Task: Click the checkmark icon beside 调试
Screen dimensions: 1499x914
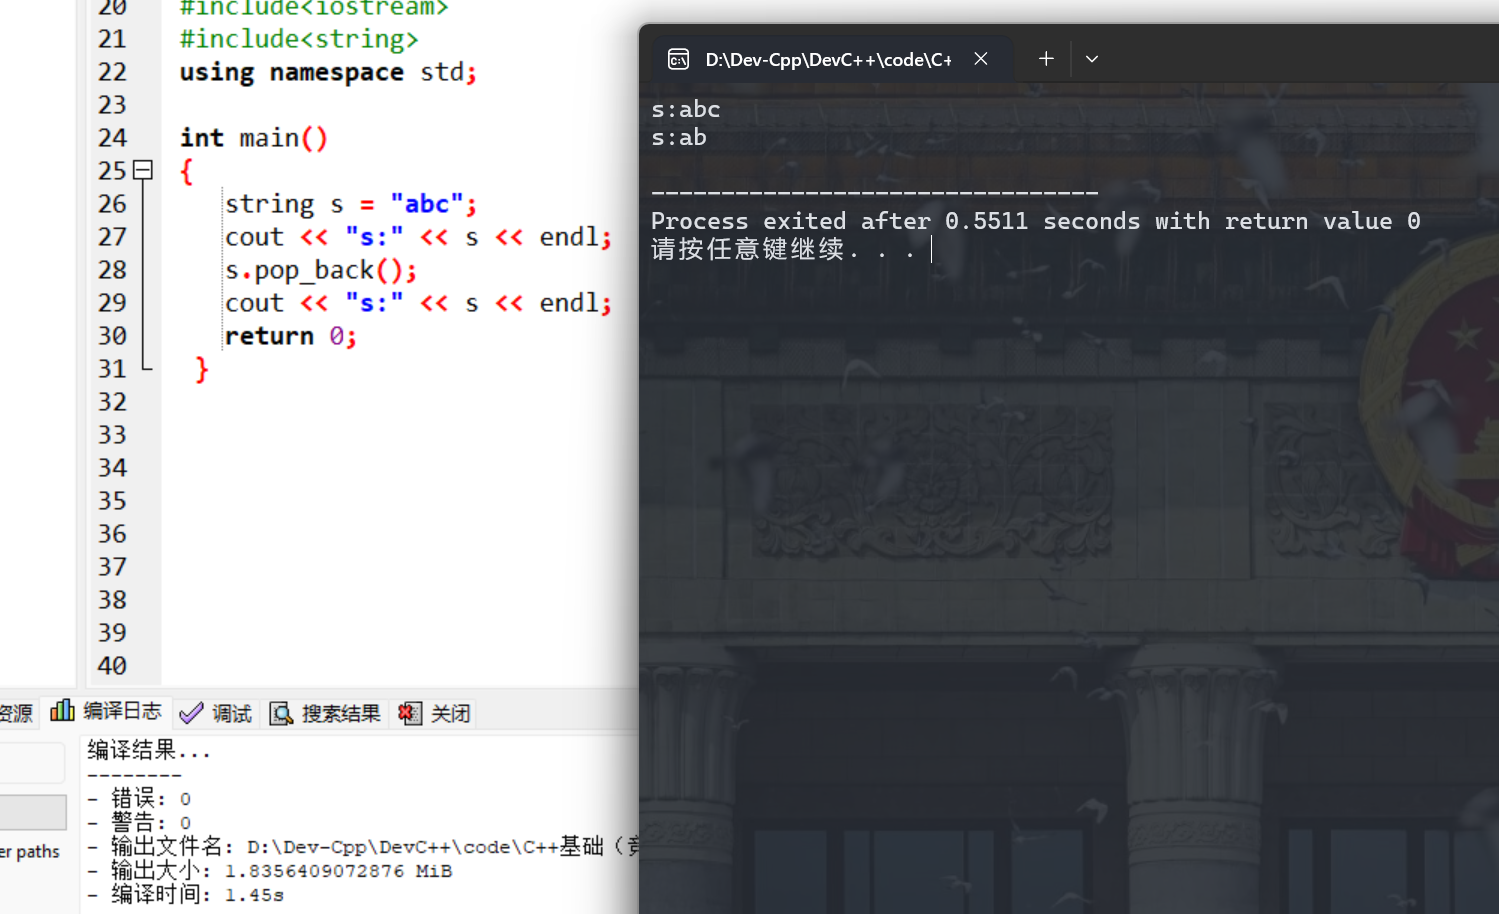Action: click(191, 713)
